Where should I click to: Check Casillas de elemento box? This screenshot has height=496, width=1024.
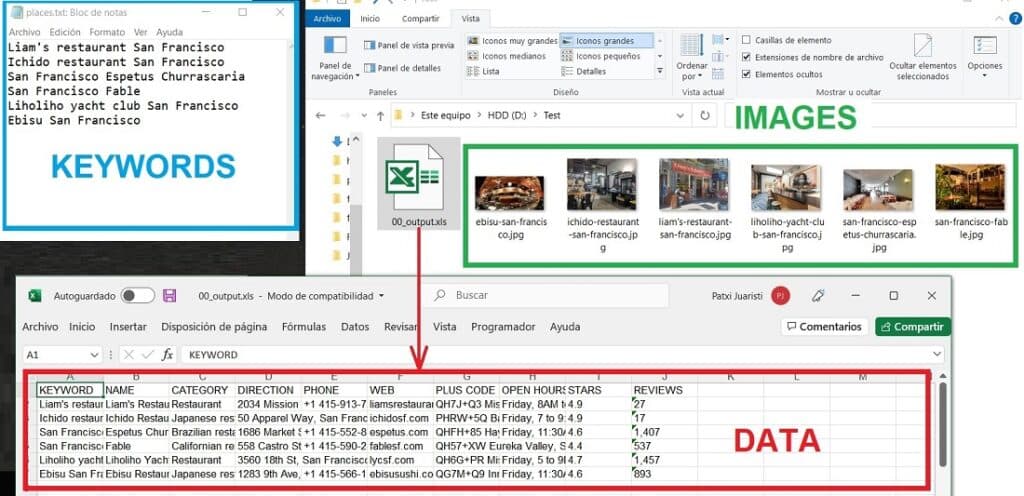click(746, 40)
